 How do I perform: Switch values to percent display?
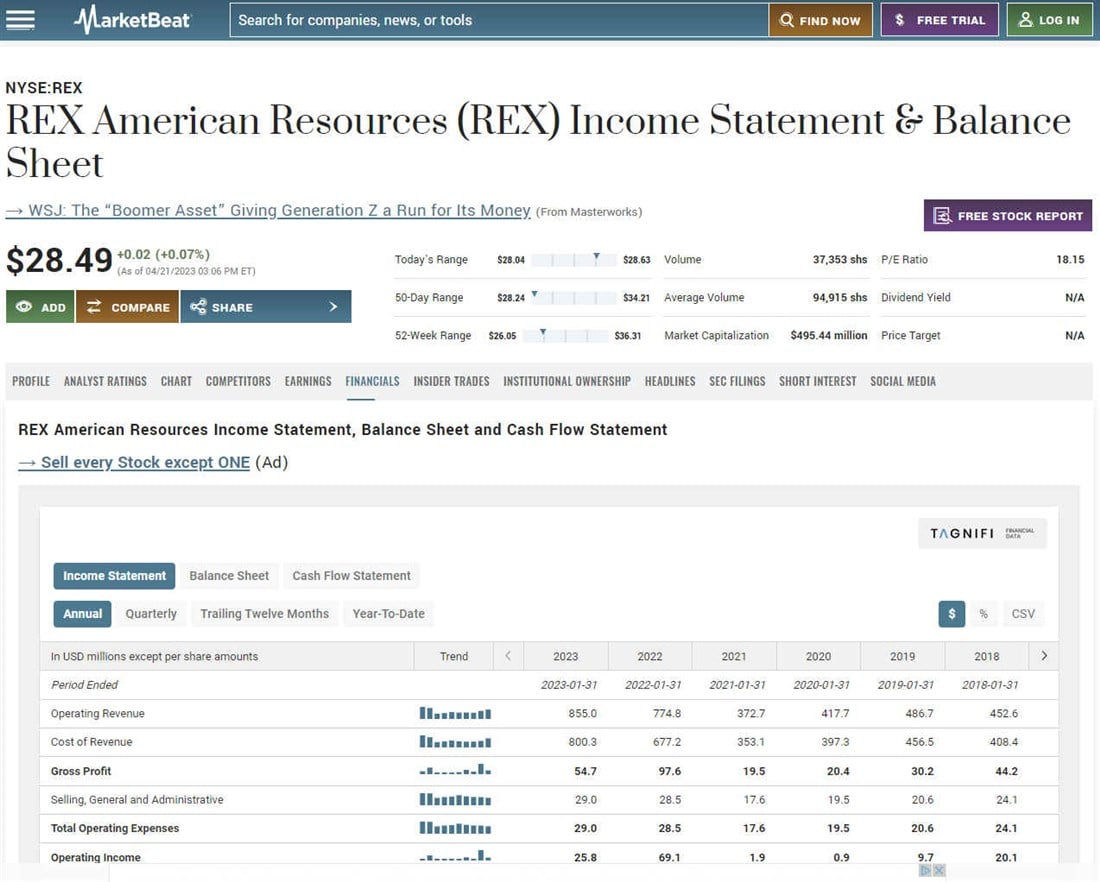click(984, 614)
